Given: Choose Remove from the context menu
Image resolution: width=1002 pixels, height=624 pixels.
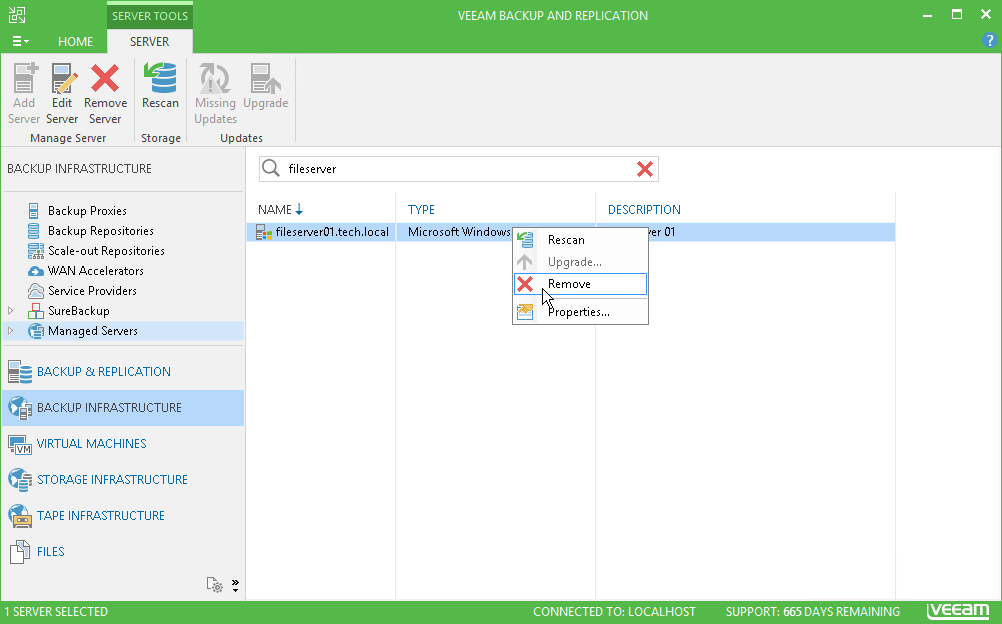Looking at the screenshot, I should [x=580, y=284].
